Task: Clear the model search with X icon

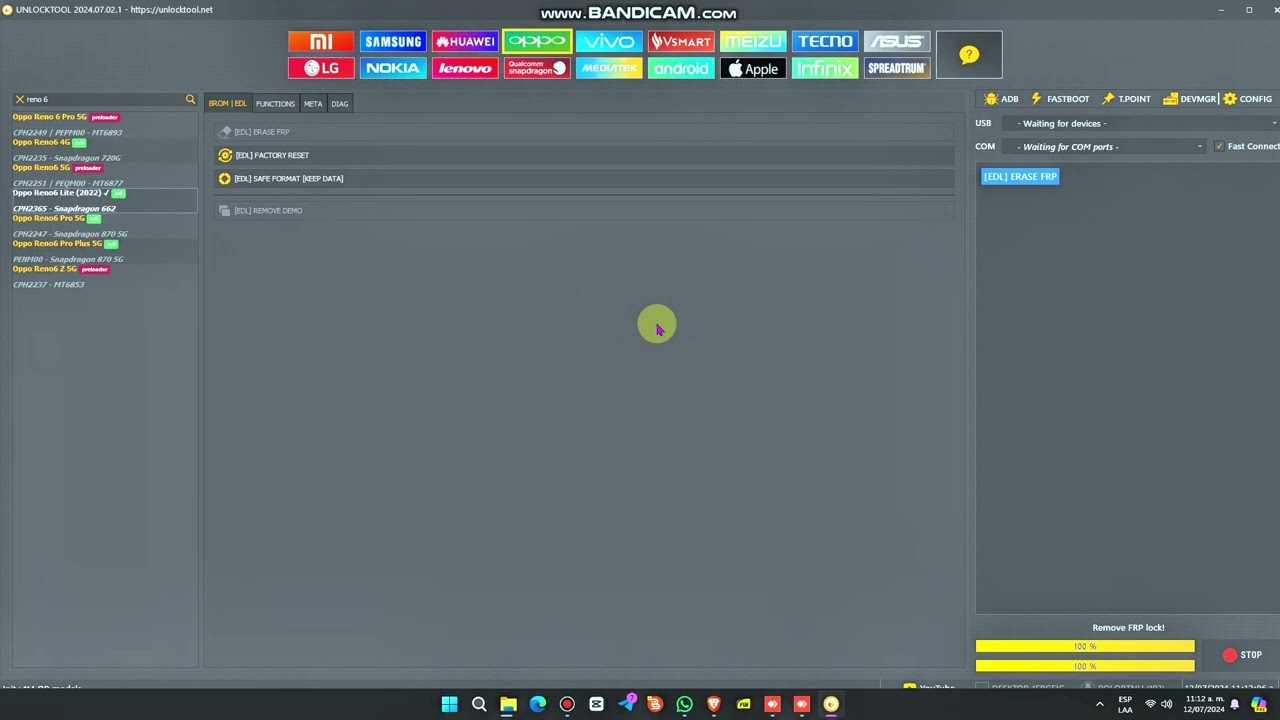Action: [19, 99]
